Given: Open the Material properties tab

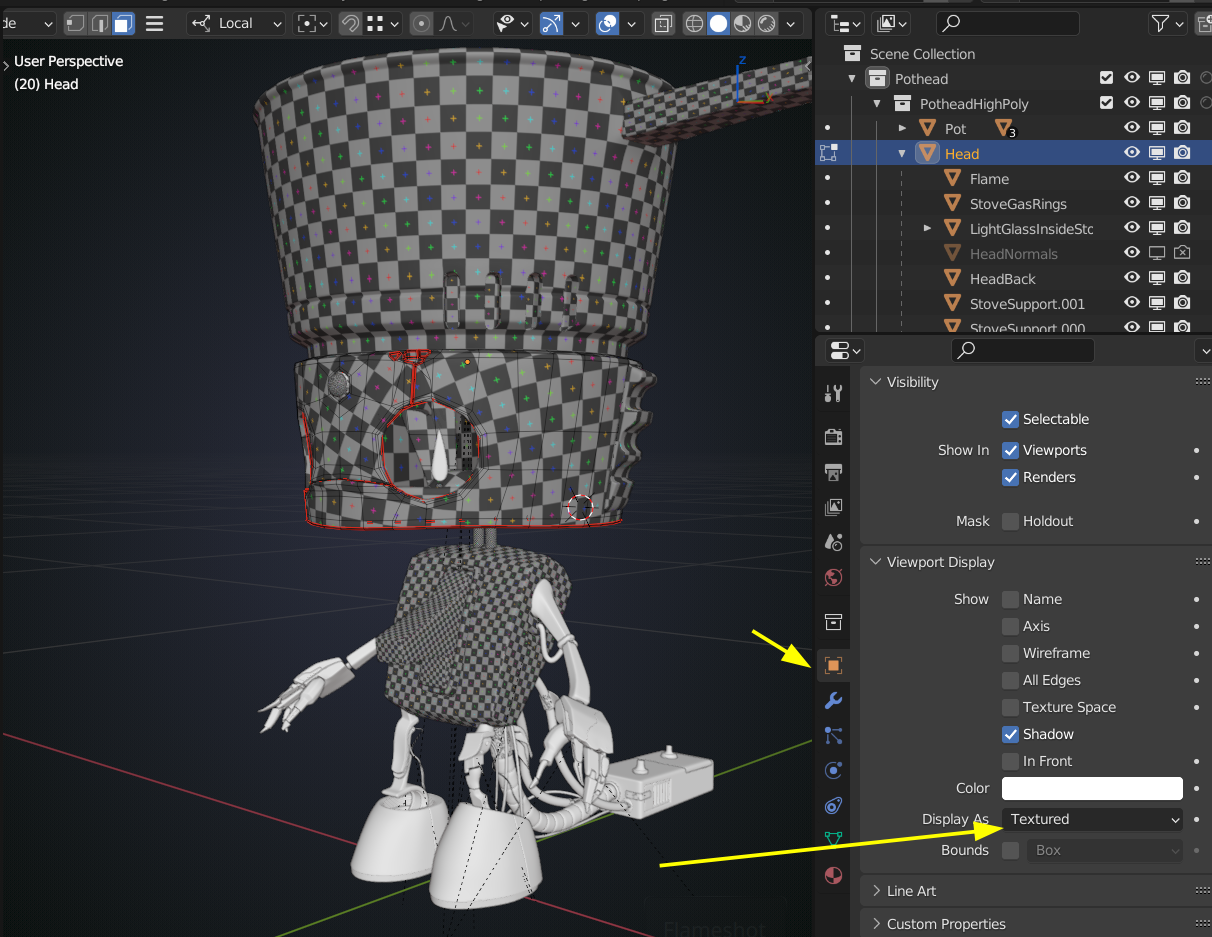Looking at the screenshot, I should pos(833,876).
